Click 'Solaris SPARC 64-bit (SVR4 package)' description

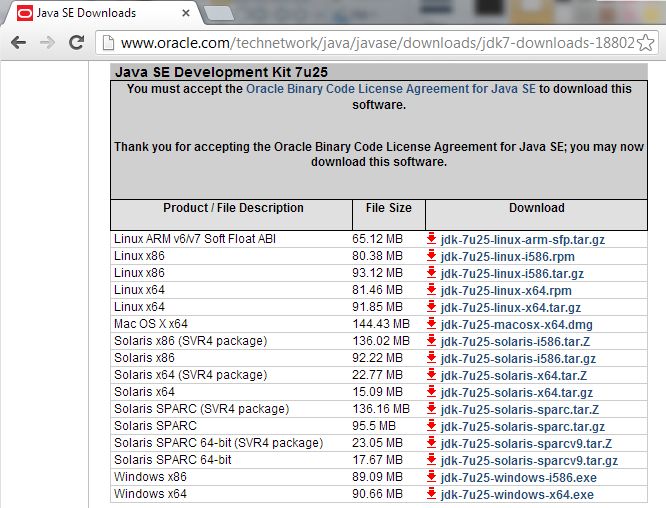click(218, 443)
